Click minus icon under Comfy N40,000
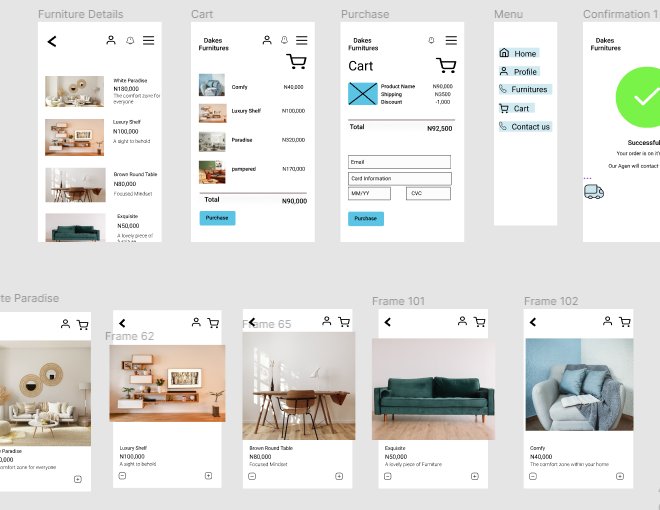 (x=533, y=476)
